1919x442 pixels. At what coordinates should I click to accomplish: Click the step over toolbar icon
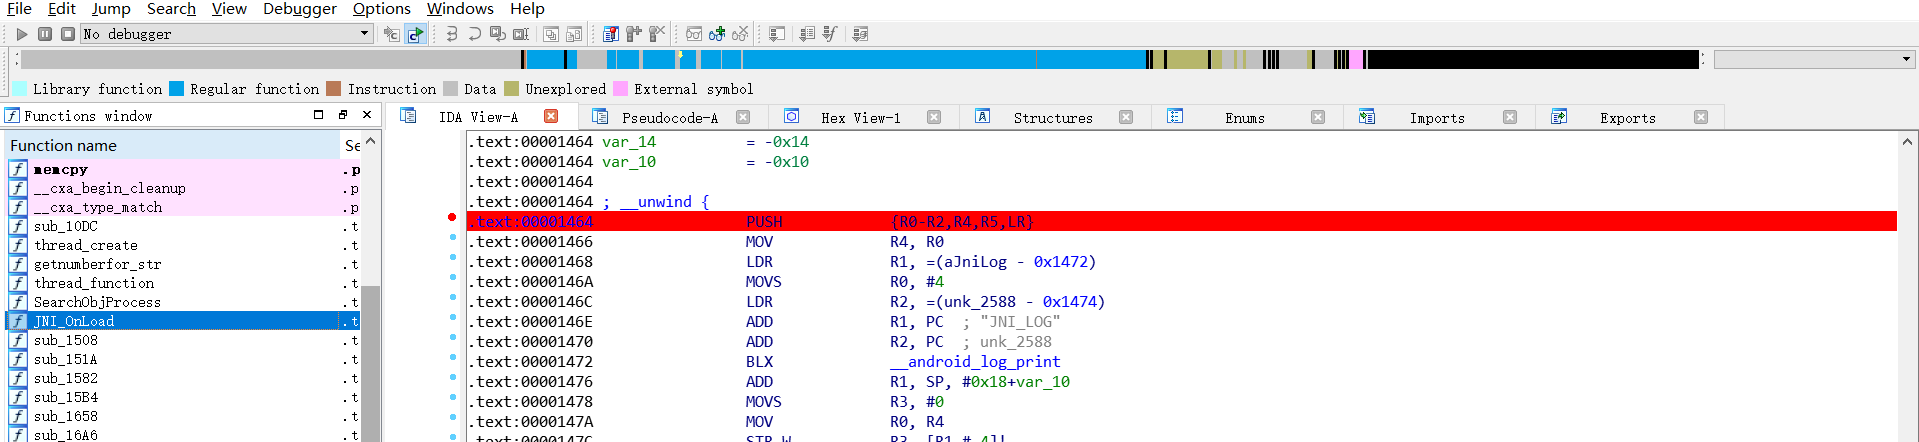[x=475, y=34]
